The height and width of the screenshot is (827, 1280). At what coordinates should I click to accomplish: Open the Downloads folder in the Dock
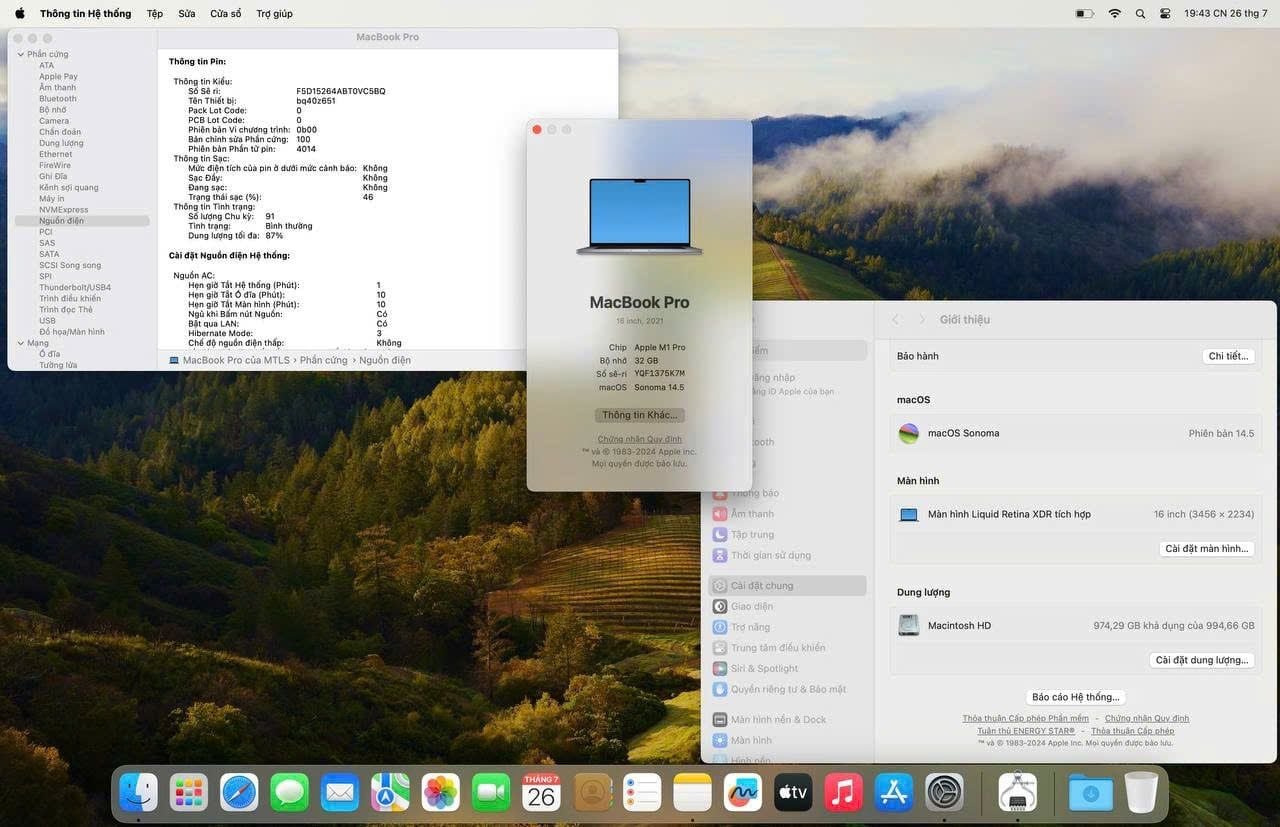pos(1090,793)
